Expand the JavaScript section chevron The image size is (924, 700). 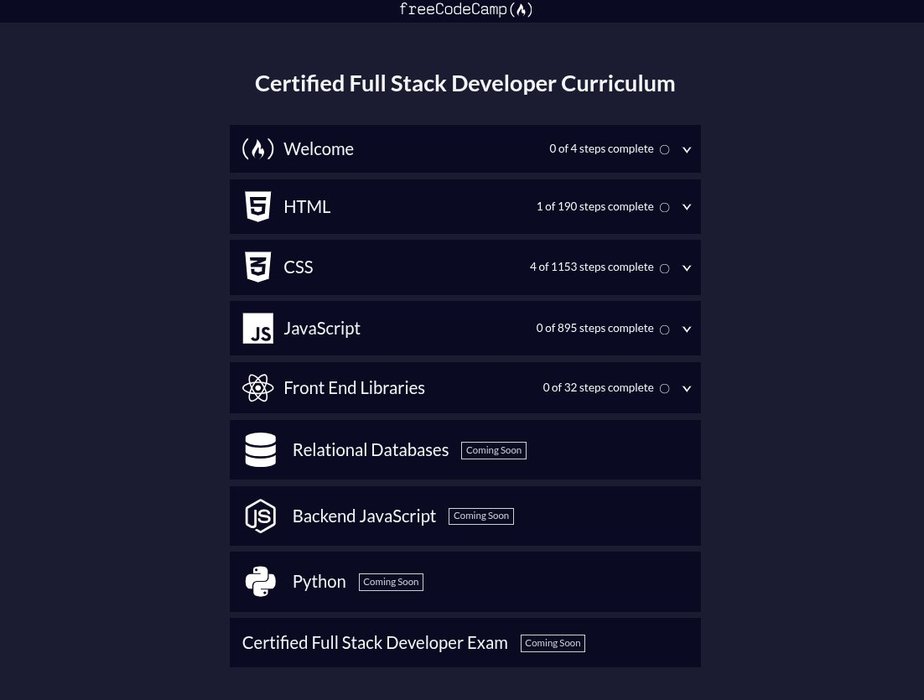687,329
